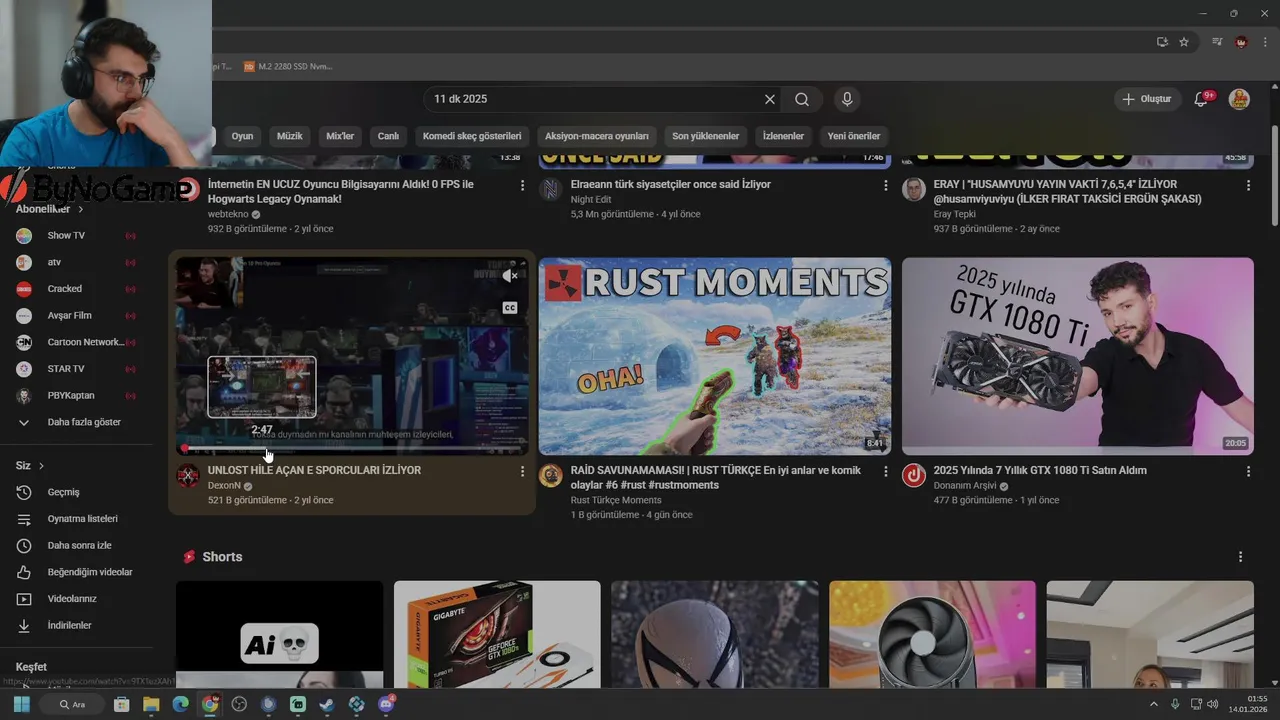
Task: Select the Mix'ler filter chip
Action: coord(340,136)
